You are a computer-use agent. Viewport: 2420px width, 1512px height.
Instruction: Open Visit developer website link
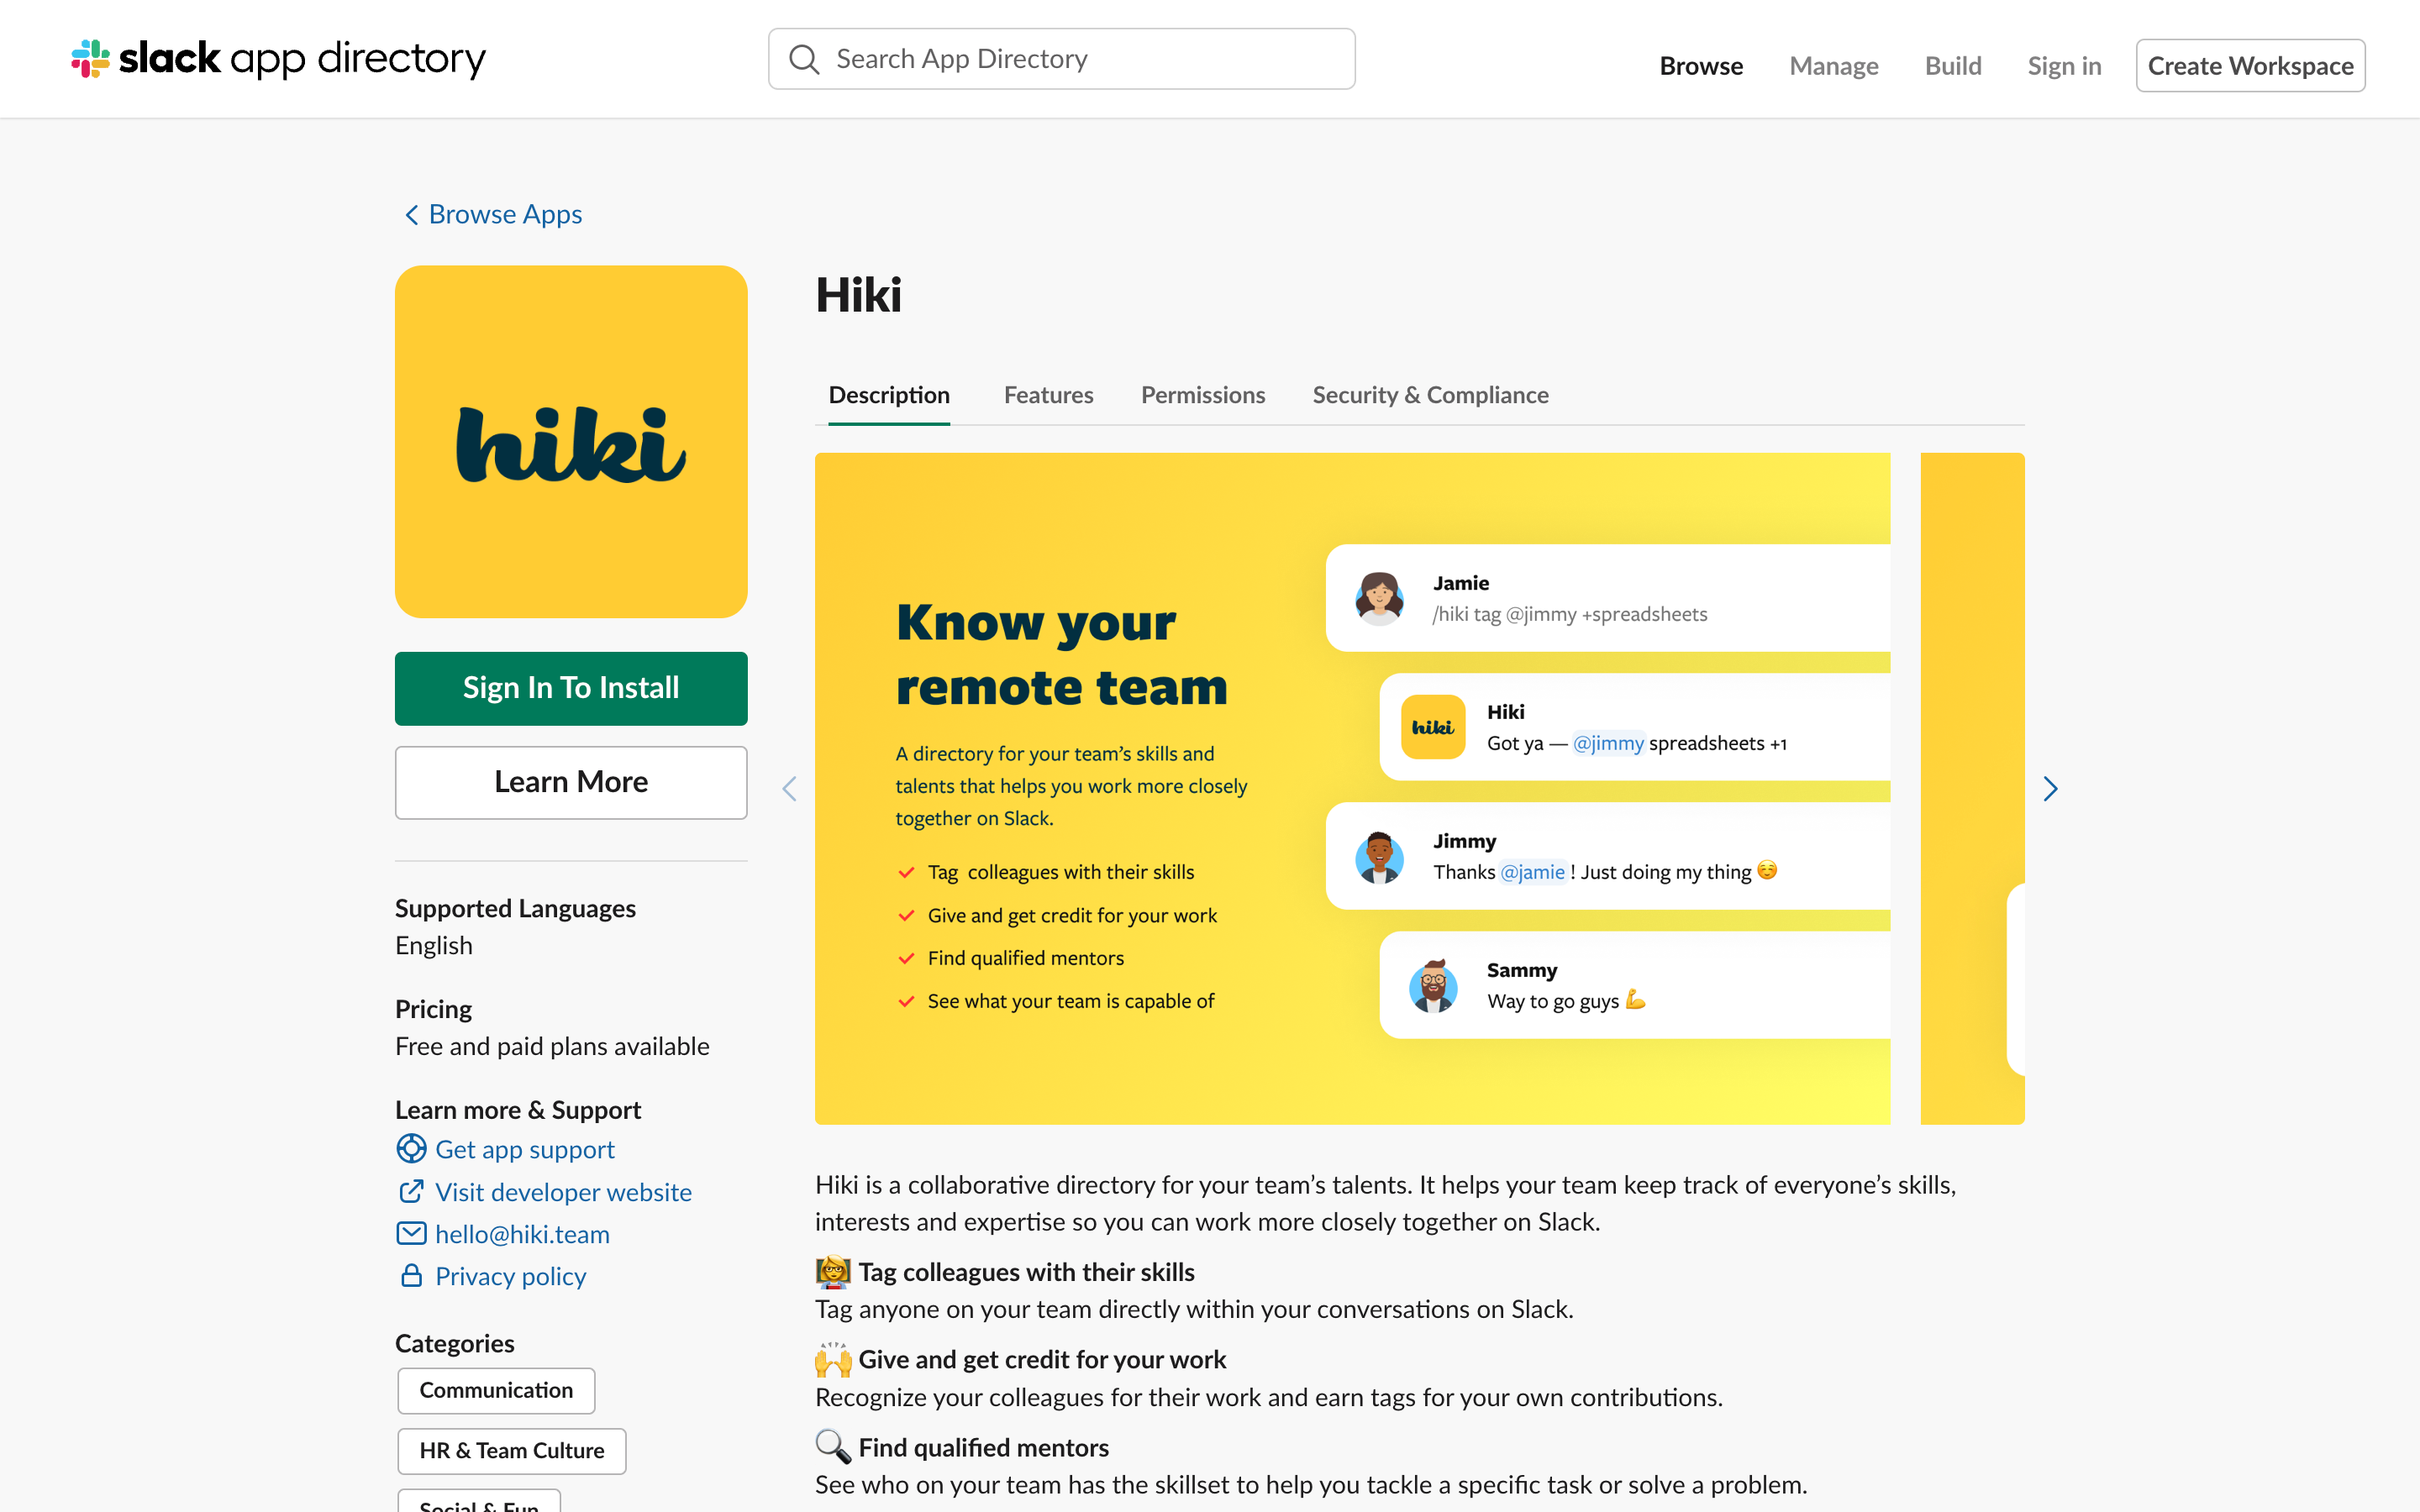pos(563,1192)
